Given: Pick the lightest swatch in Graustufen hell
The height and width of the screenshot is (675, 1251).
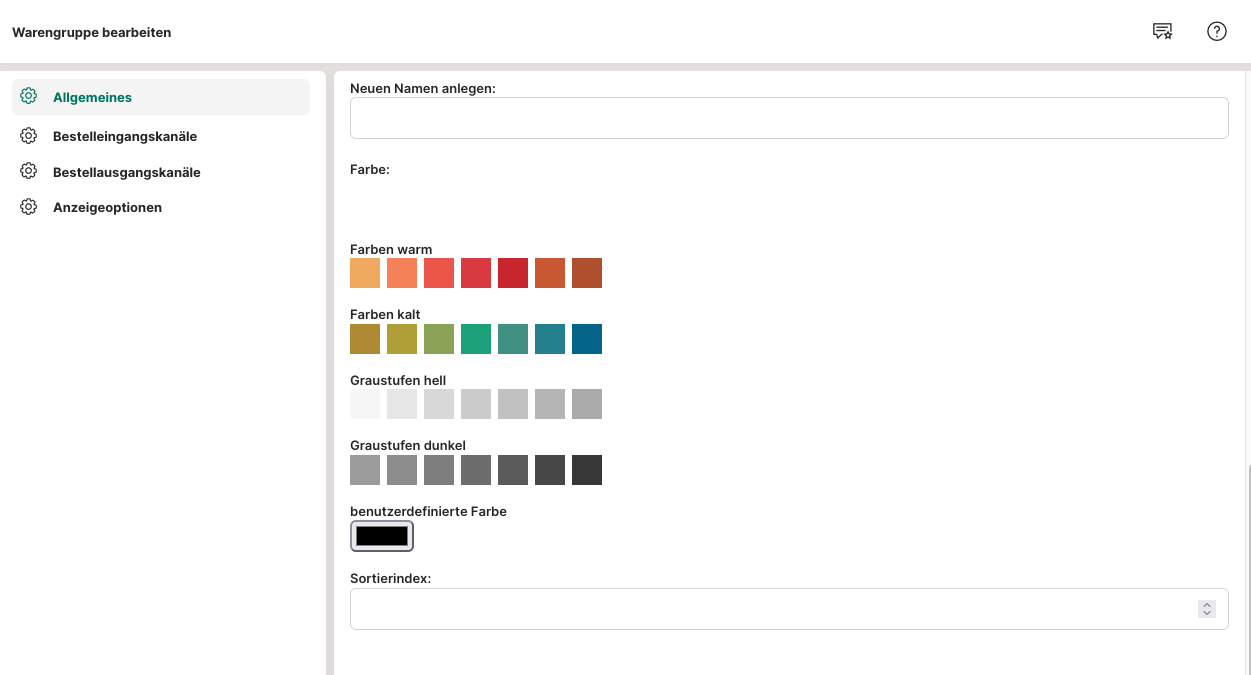Looking at the screenshot, I should [365, 404].
